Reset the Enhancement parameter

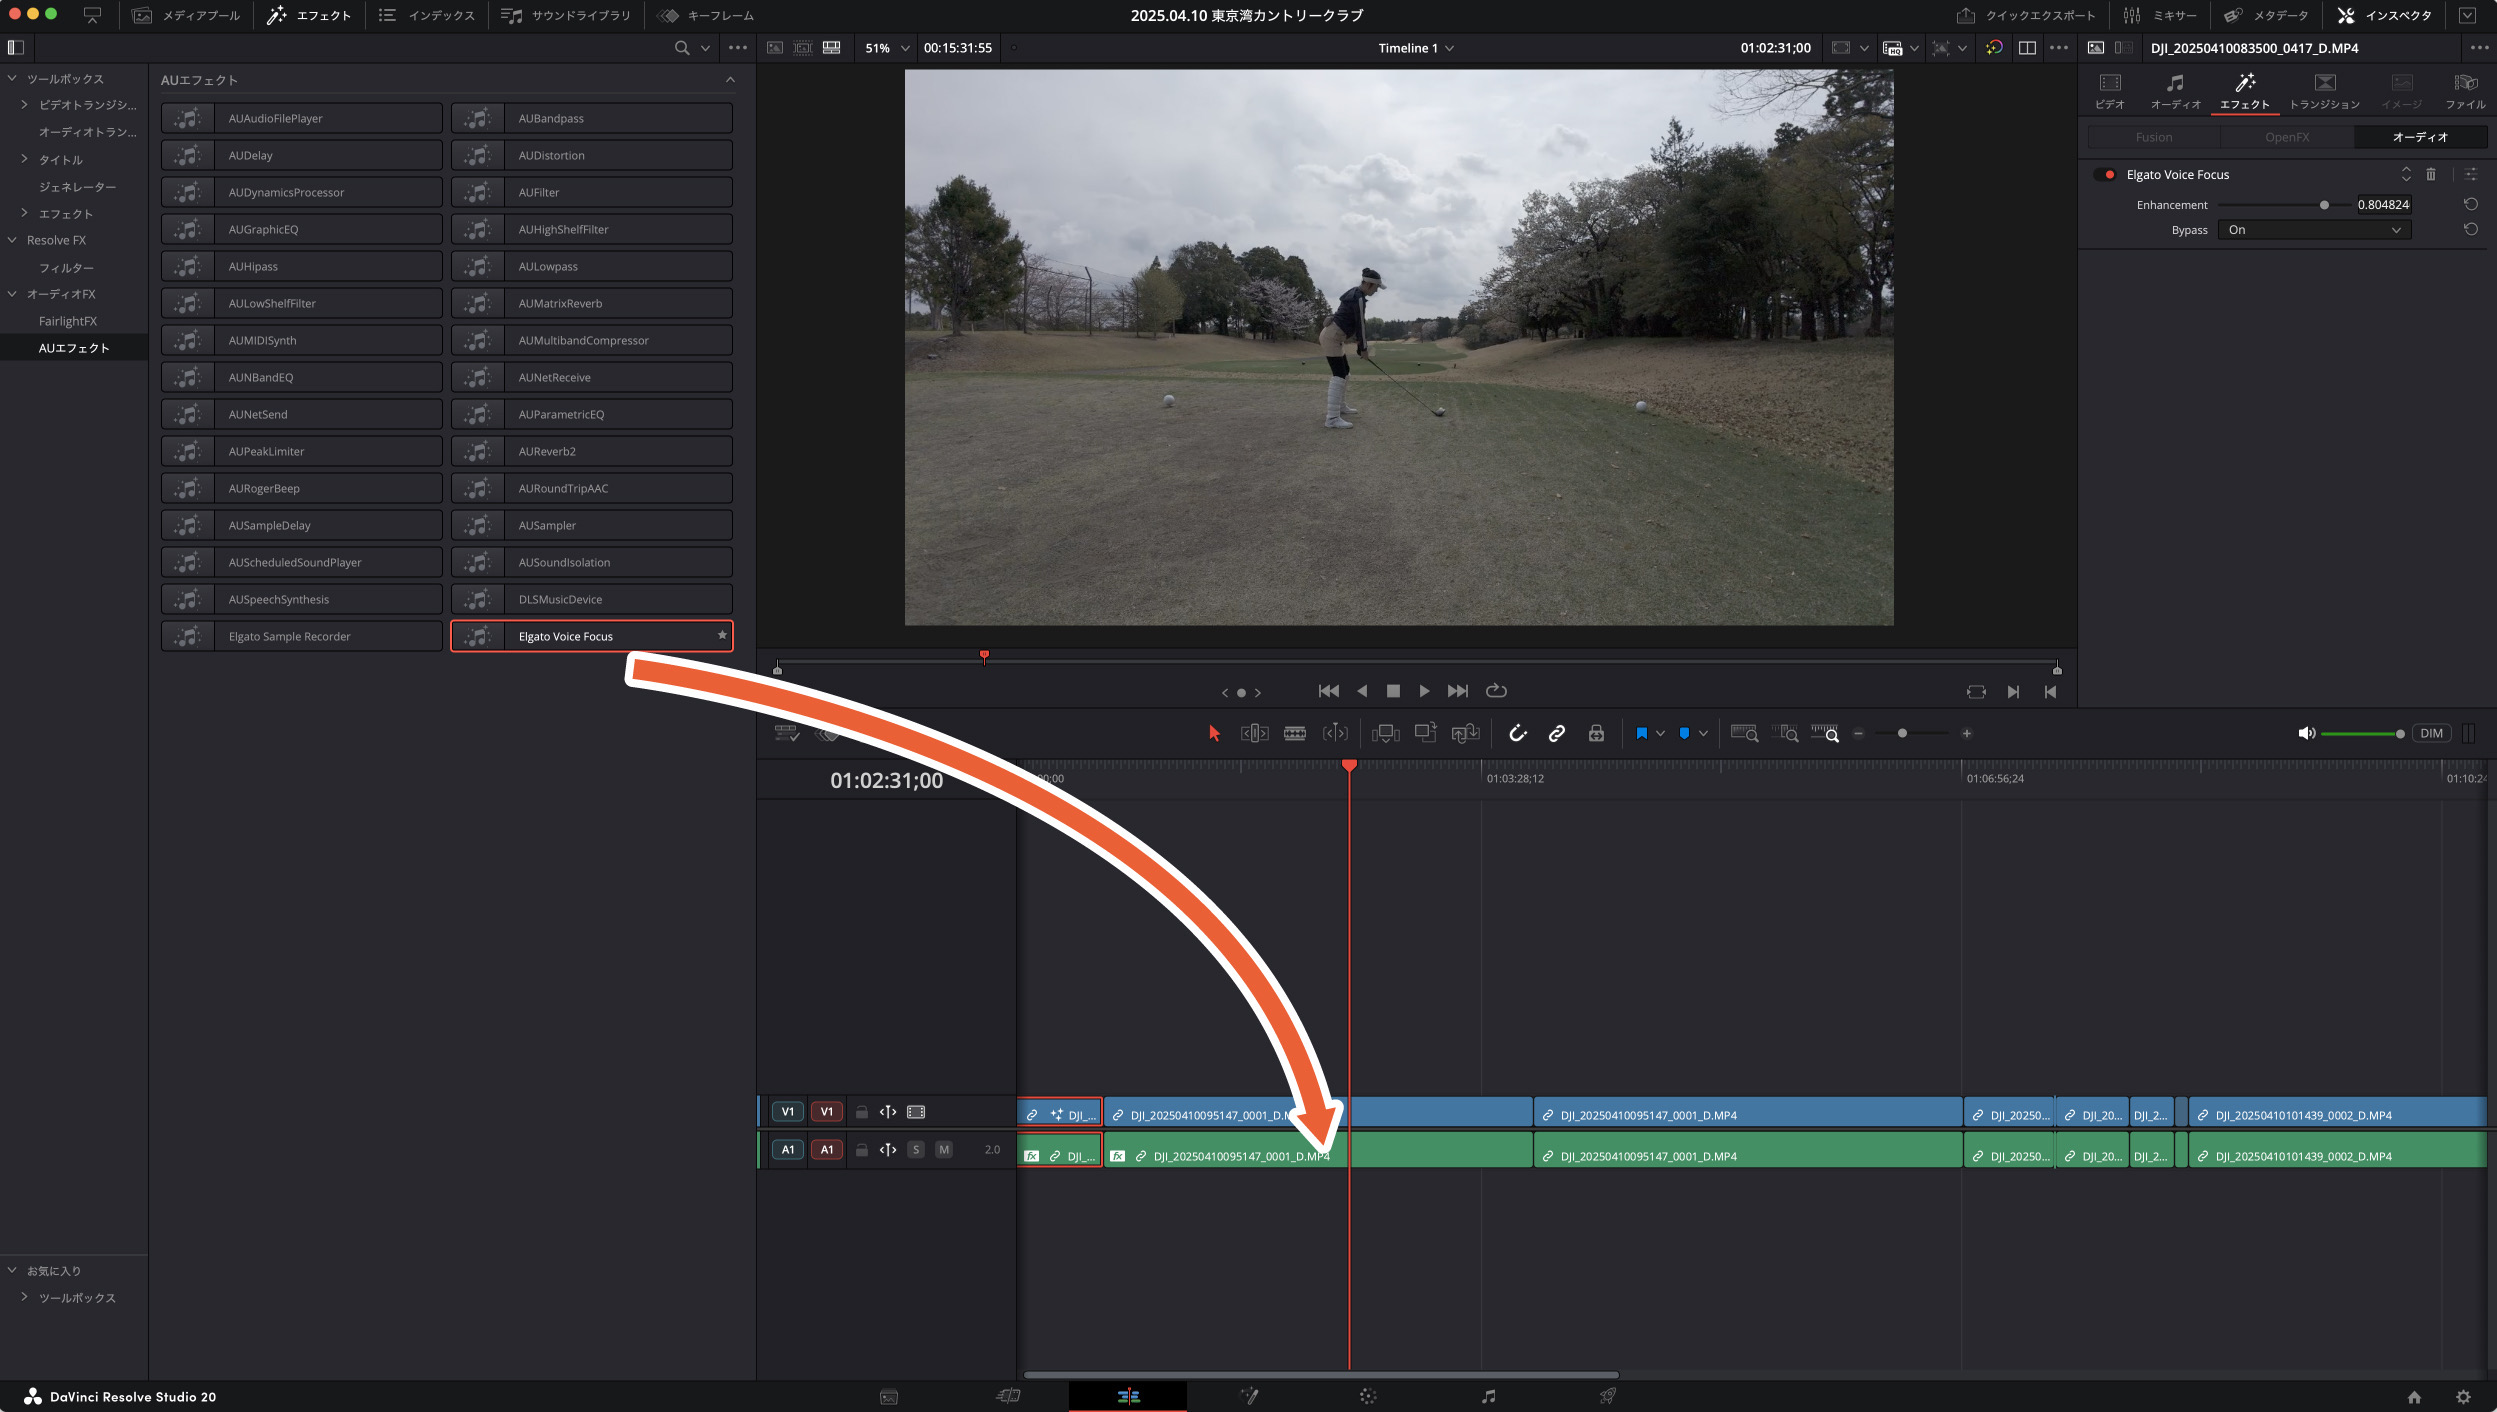(2470, 204)
